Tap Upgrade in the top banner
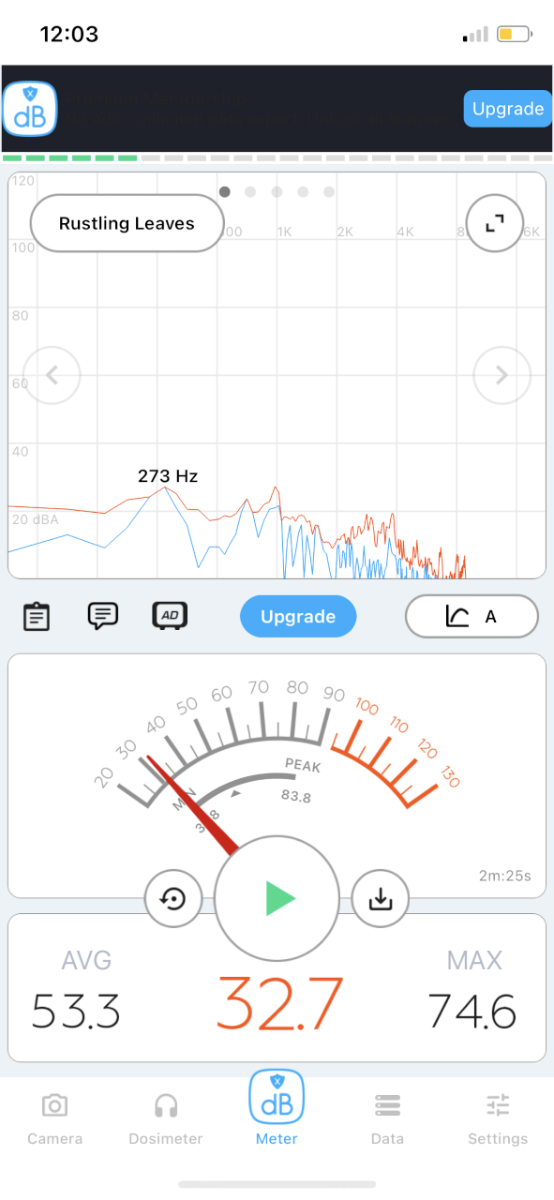This screenshot has height=1200, width=554. point(508,109)
